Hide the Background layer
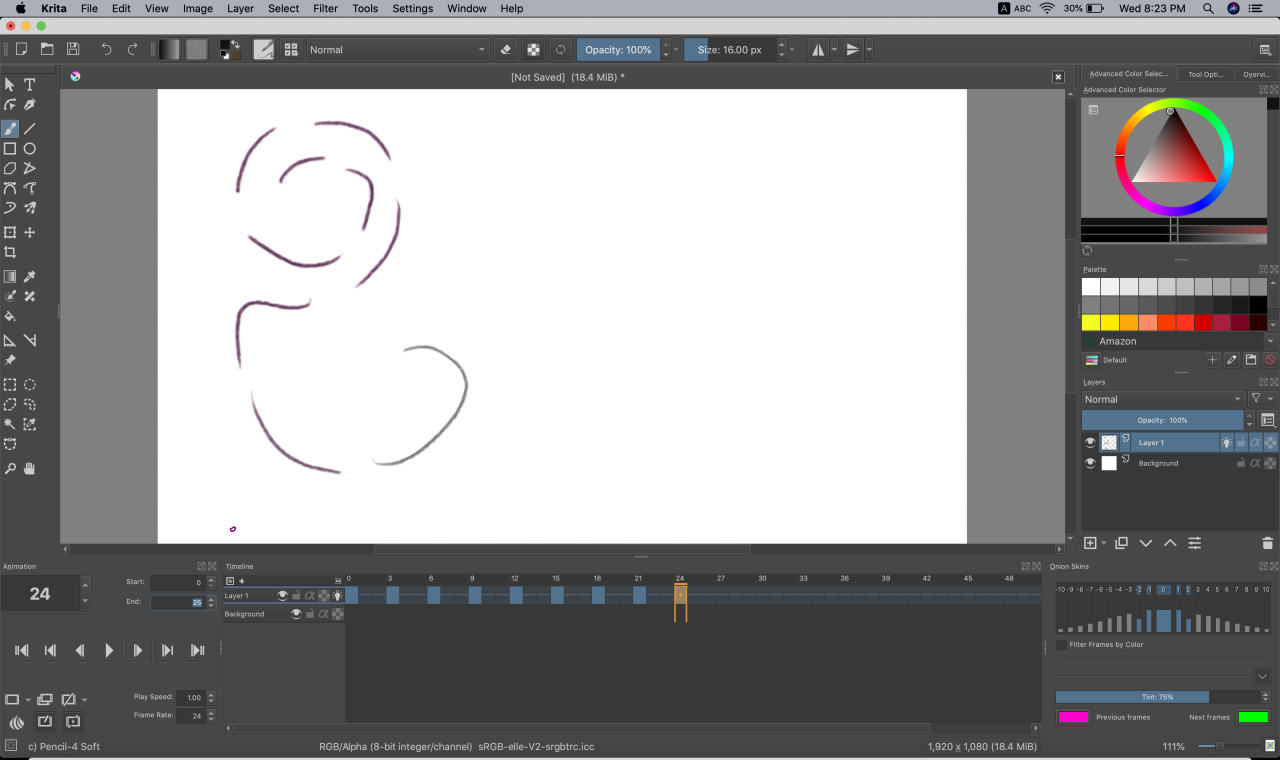This screenshot has height=760, width=1280. coord(1089,462)
